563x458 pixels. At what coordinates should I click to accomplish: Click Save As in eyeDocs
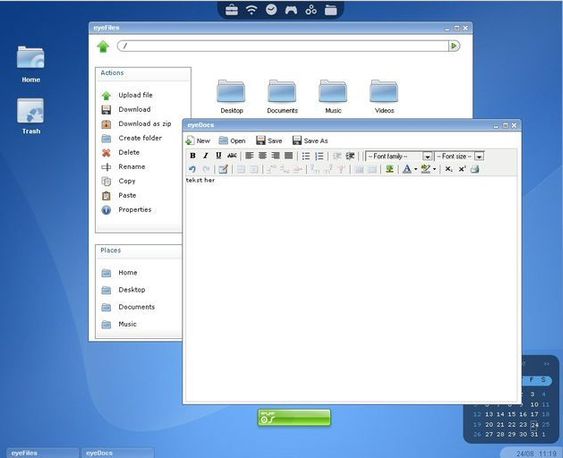pos(310,141)
